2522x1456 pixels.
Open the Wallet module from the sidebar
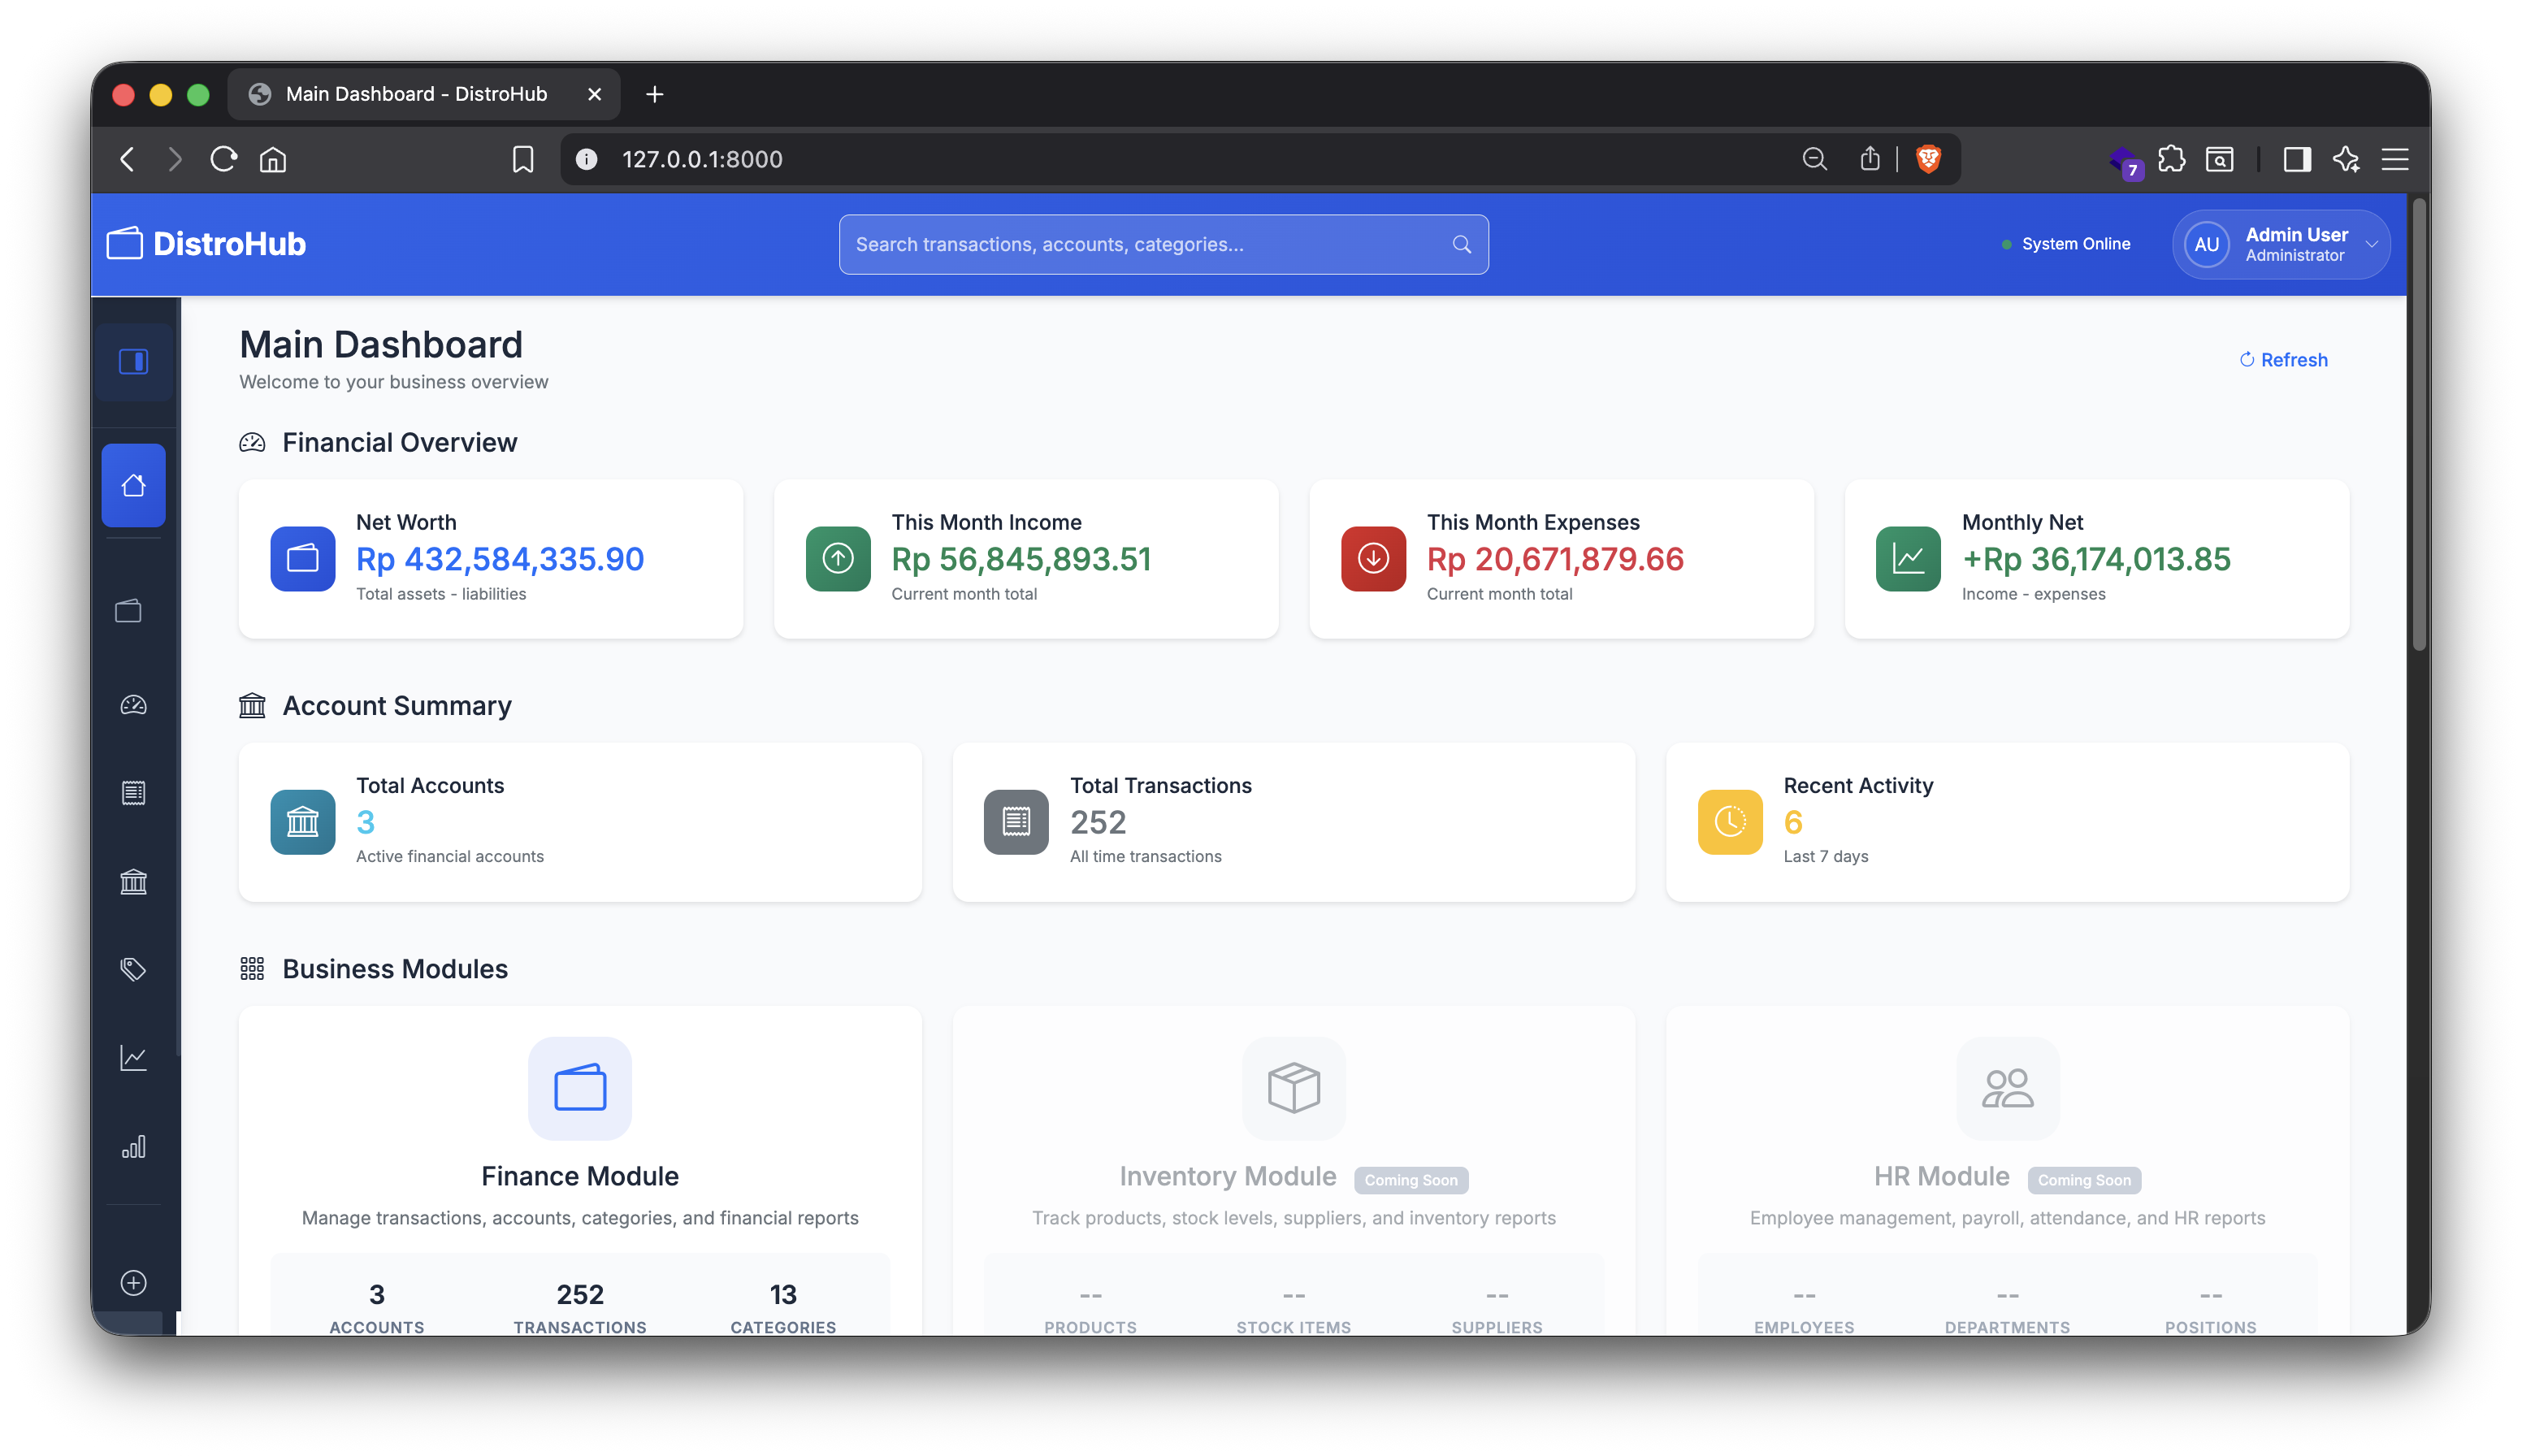pyautogui.click(x=133, y=610)
